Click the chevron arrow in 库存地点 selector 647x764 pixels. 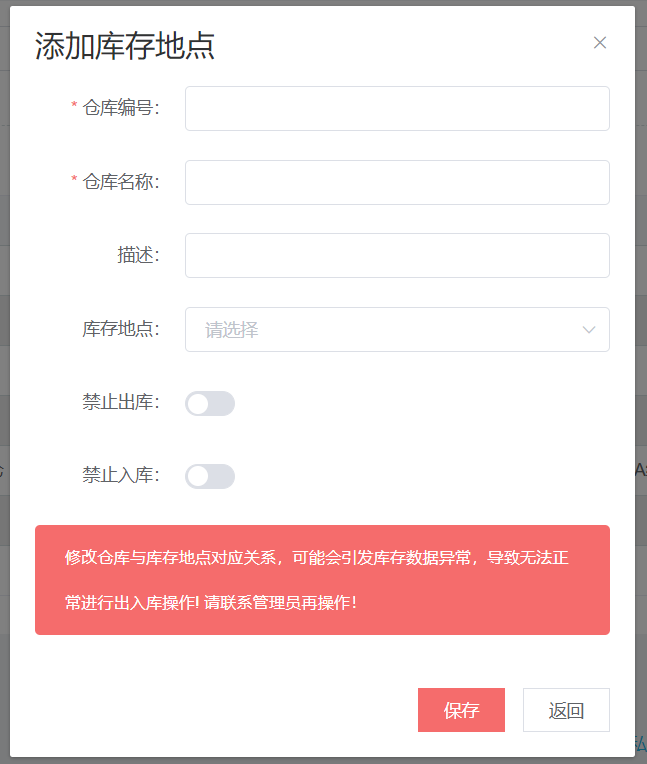pyautogui.click(x=589, y=329)
